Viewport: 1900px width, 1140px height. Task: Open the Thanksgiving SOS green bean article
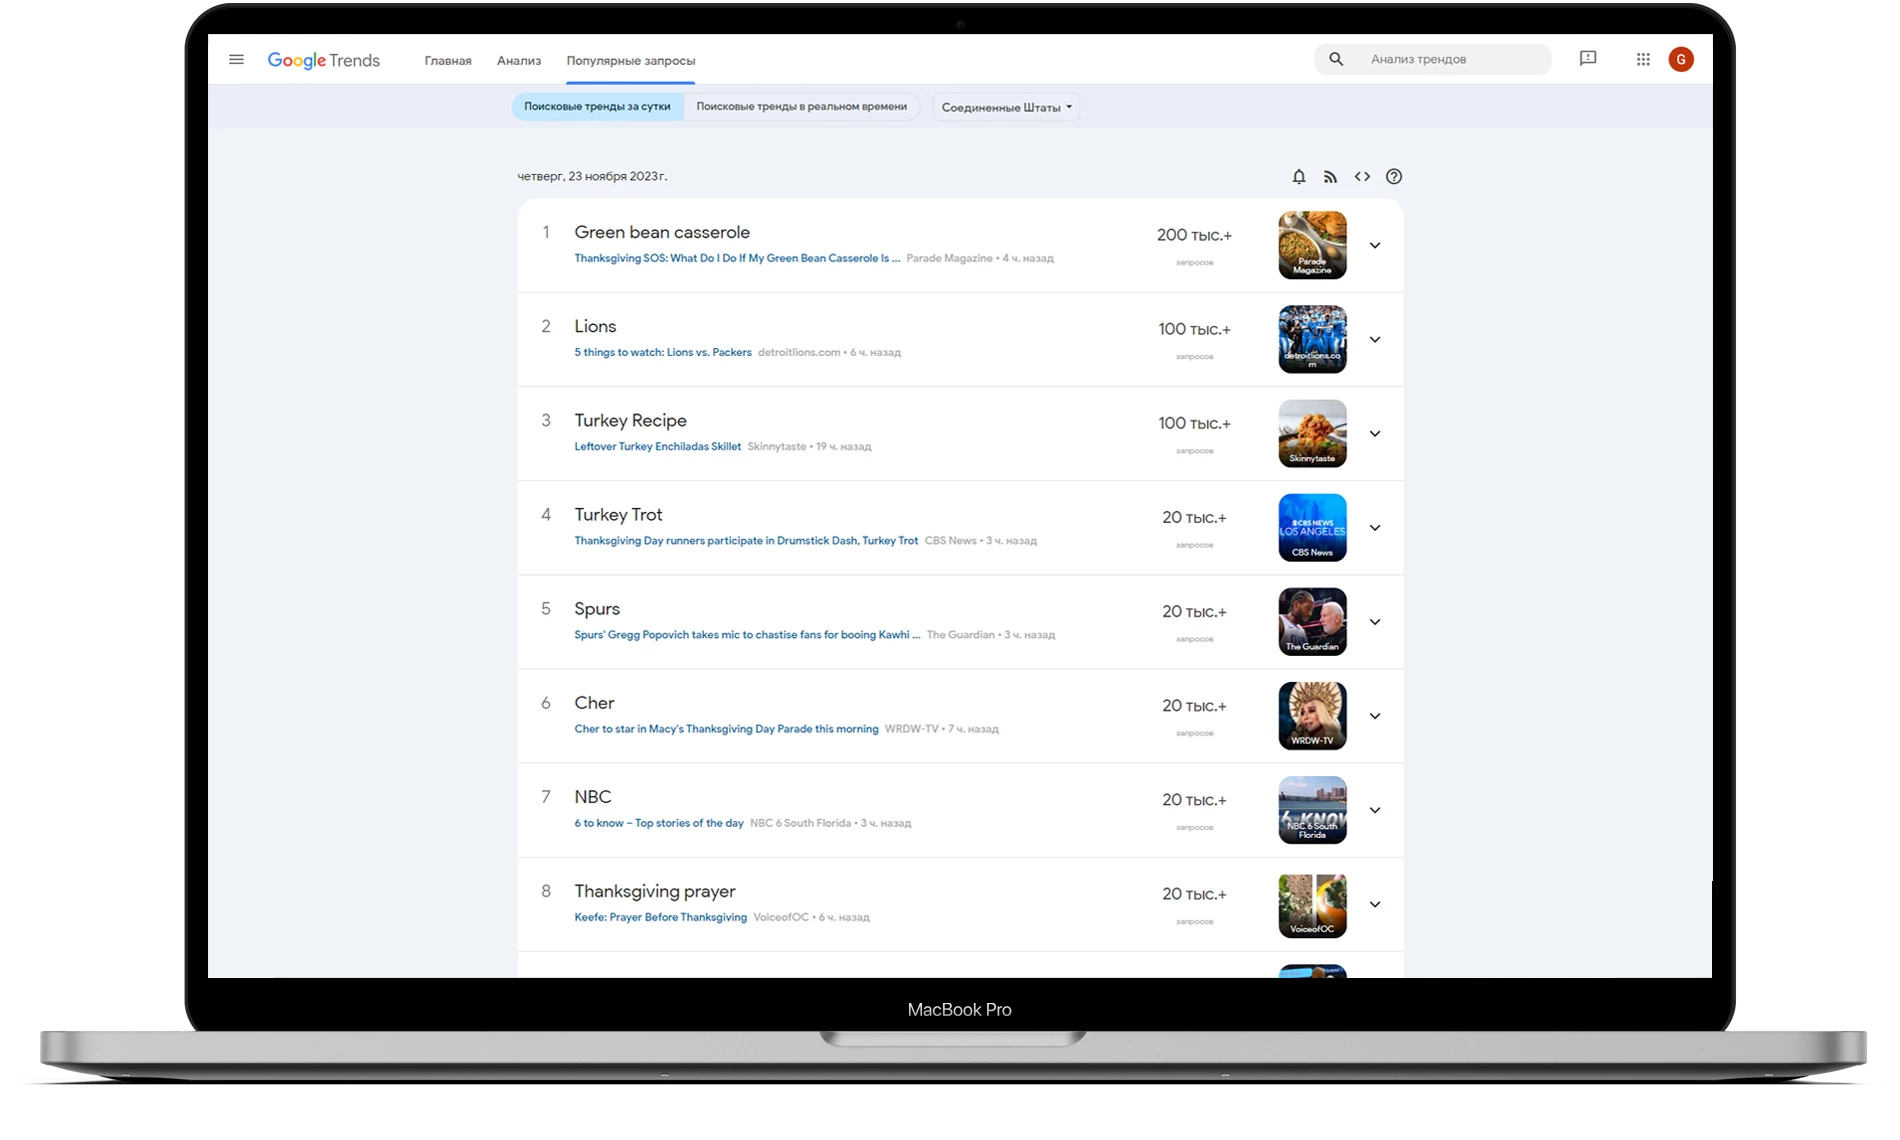[x=737, y=258]
